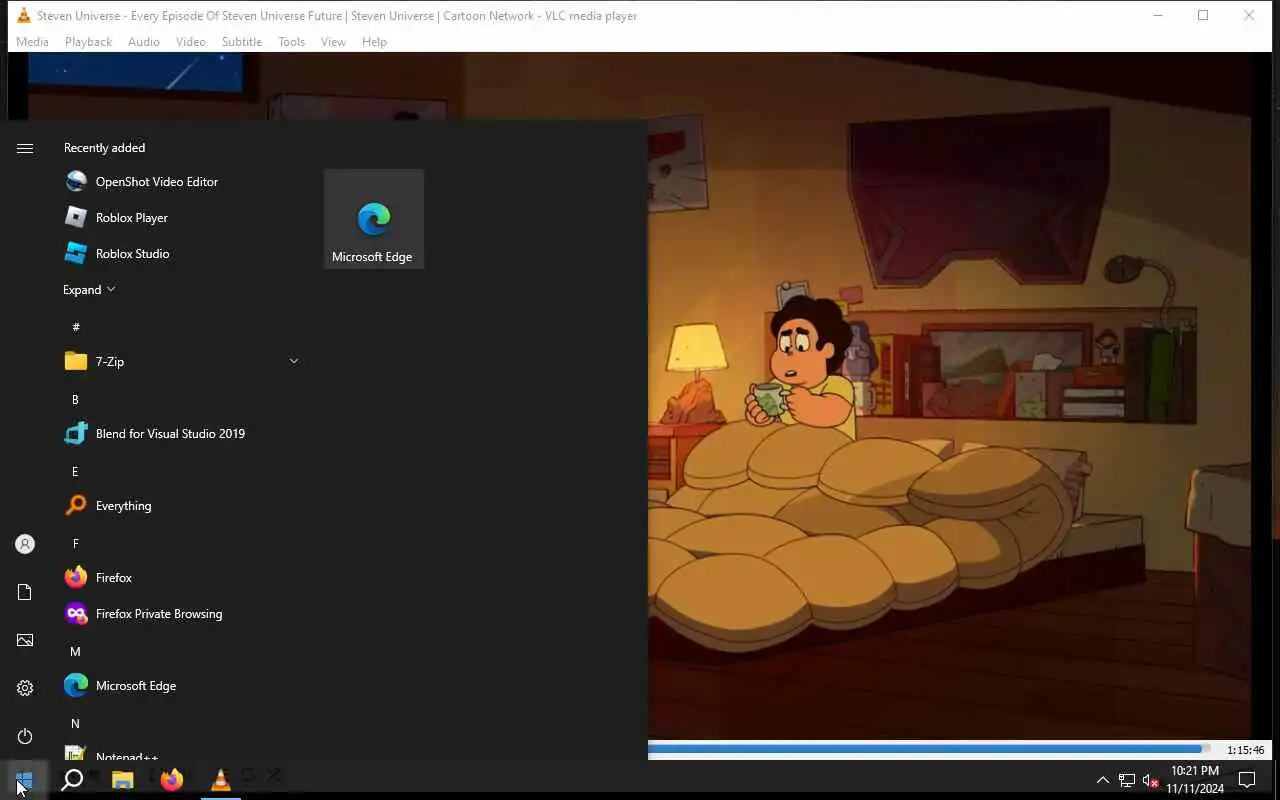This screenshot has width=1280, height=800.
Task: Click Expand under Recently added
Action: click(89, 290)
